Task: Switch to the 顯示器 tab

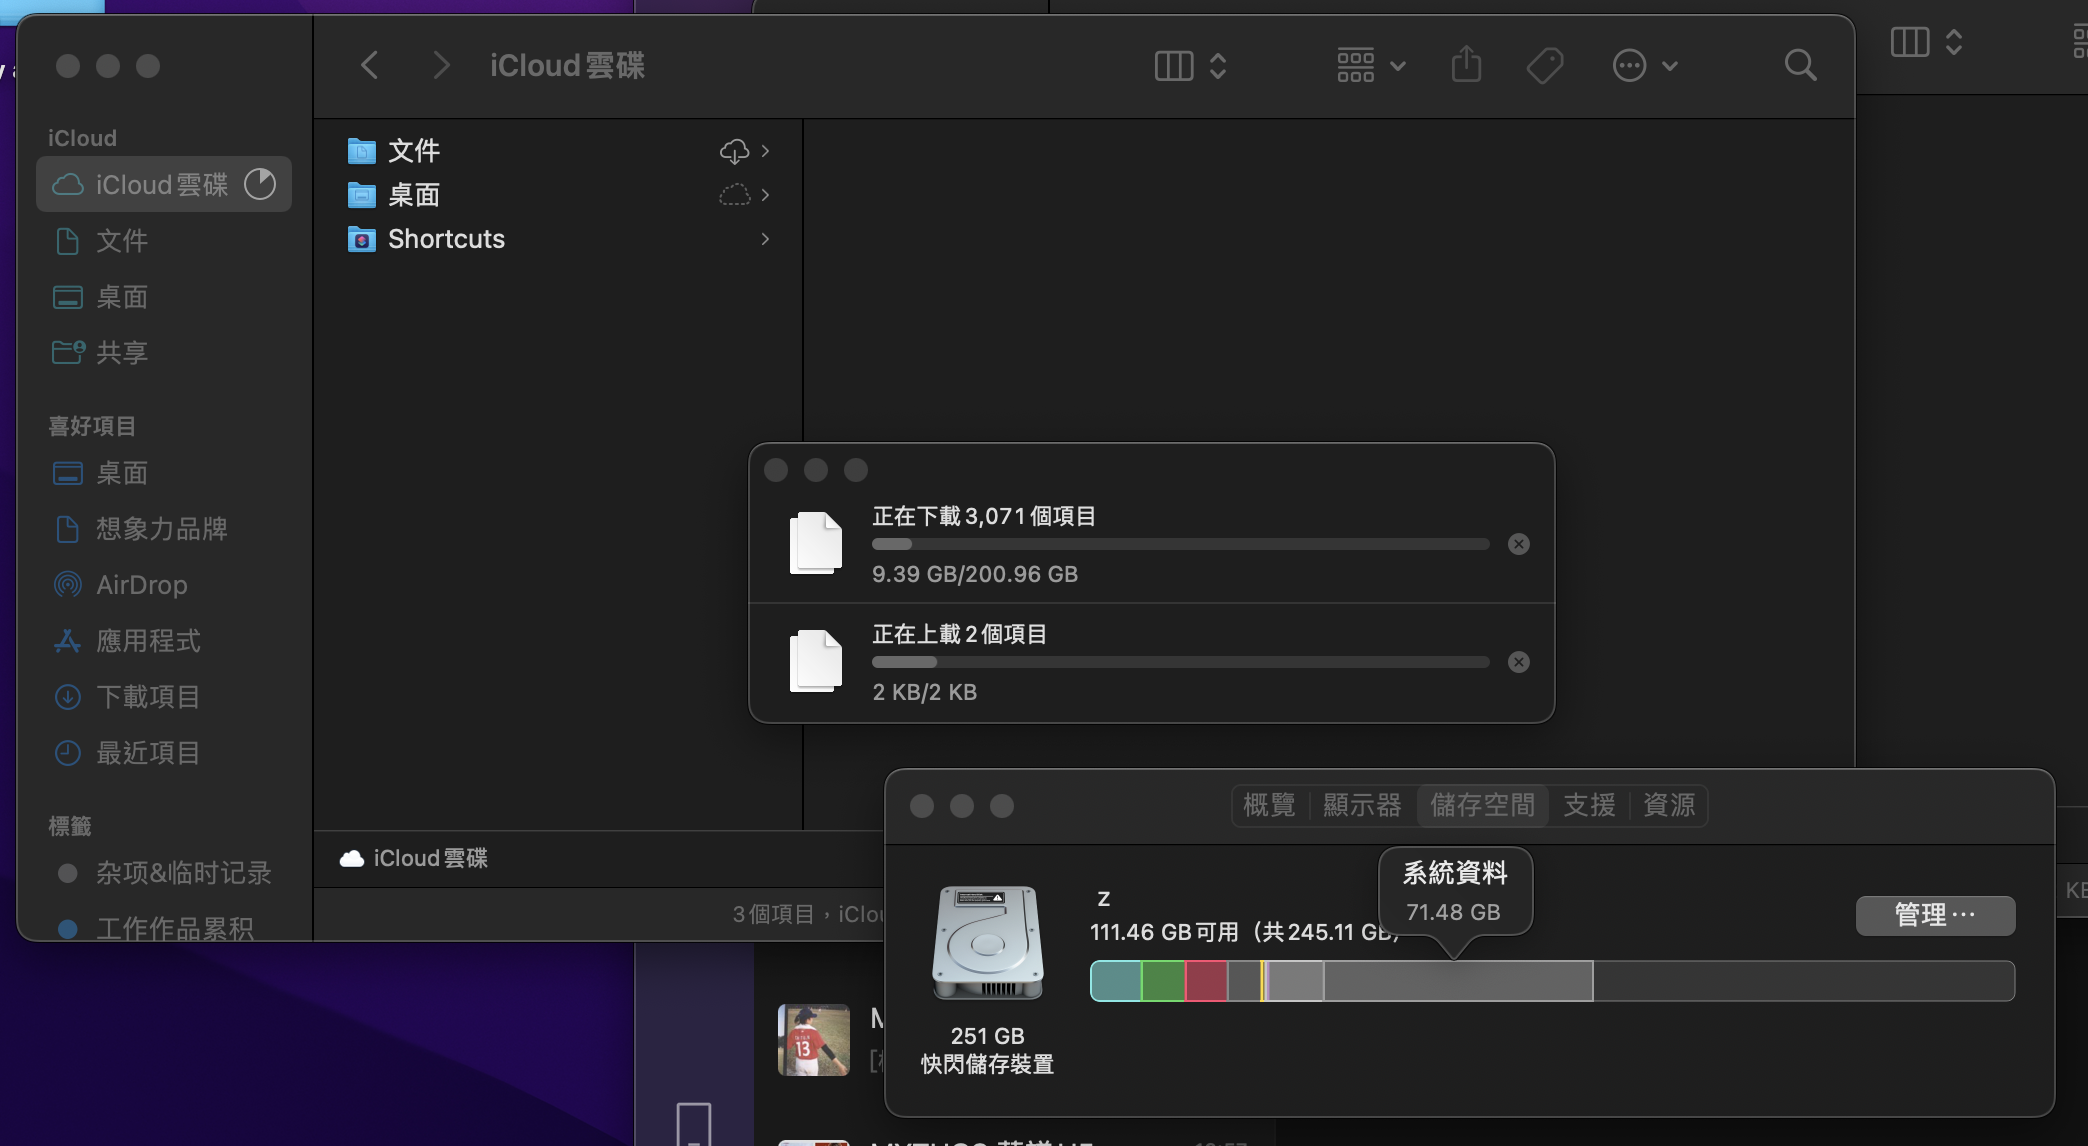Action: [x=1362, y=805]
